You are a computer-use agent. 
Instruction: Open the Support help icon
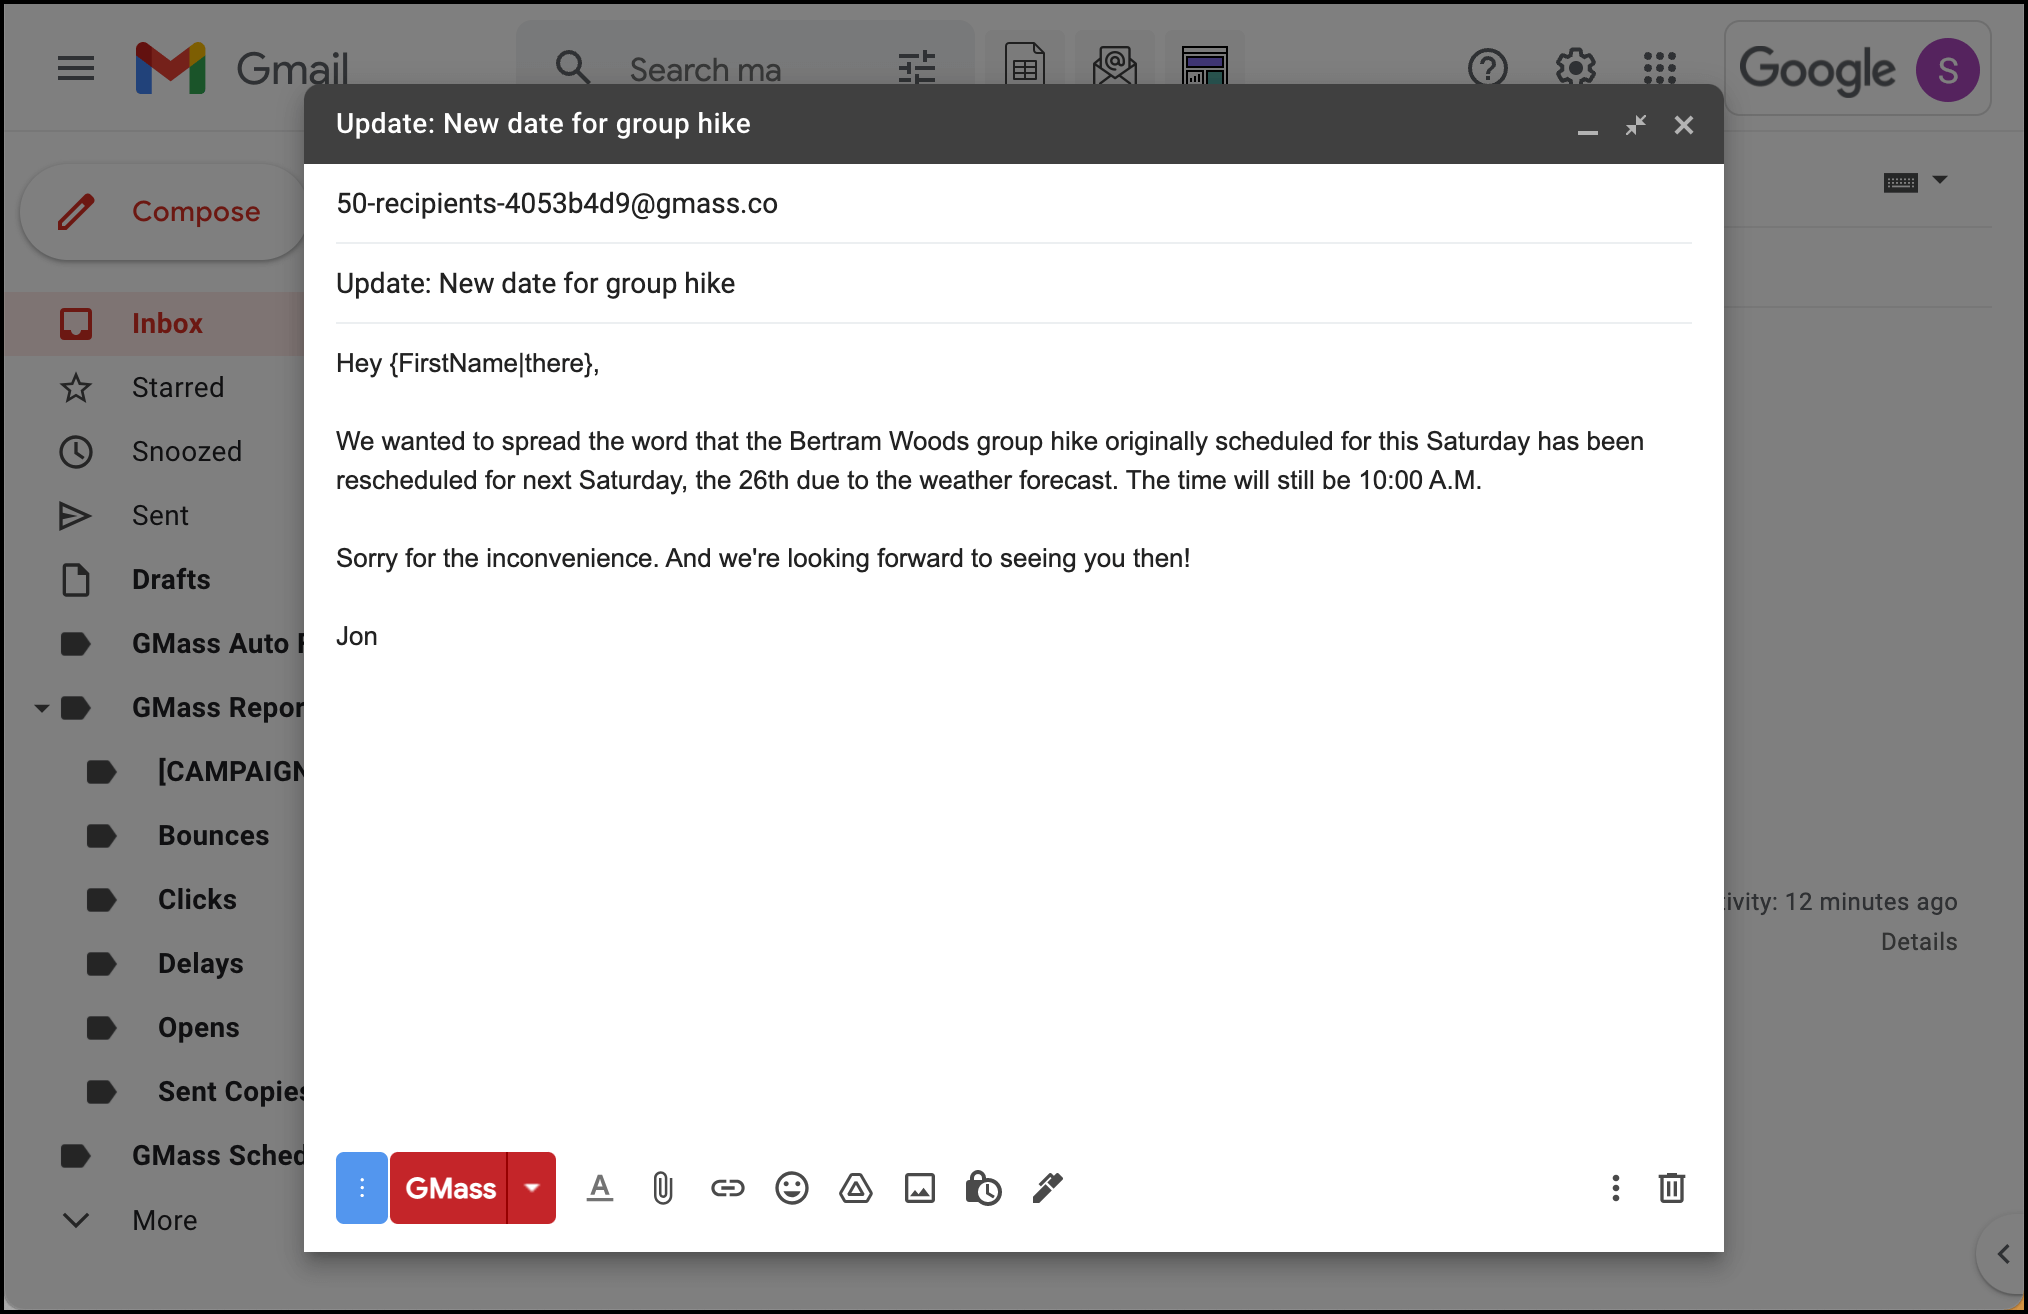click(1488, 68)
